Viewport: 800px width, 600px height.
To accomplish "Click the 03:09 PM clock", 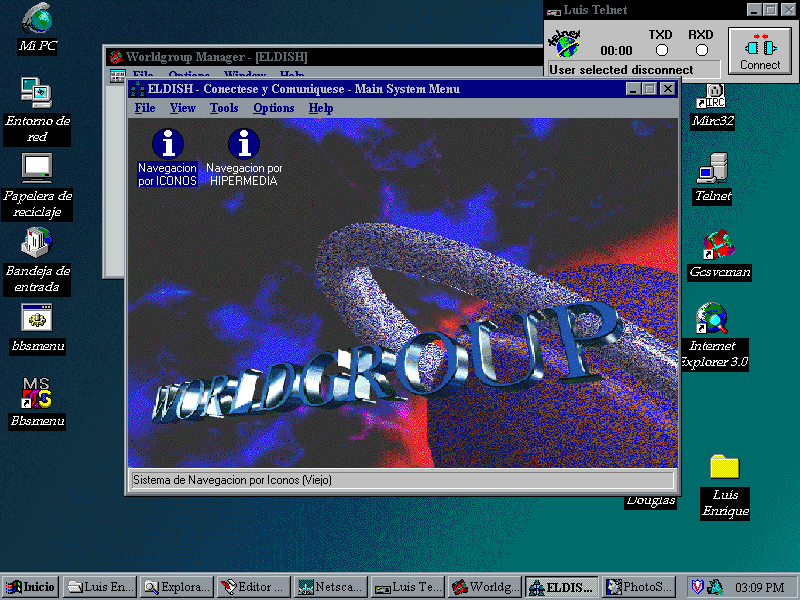I will pos(760,587).
